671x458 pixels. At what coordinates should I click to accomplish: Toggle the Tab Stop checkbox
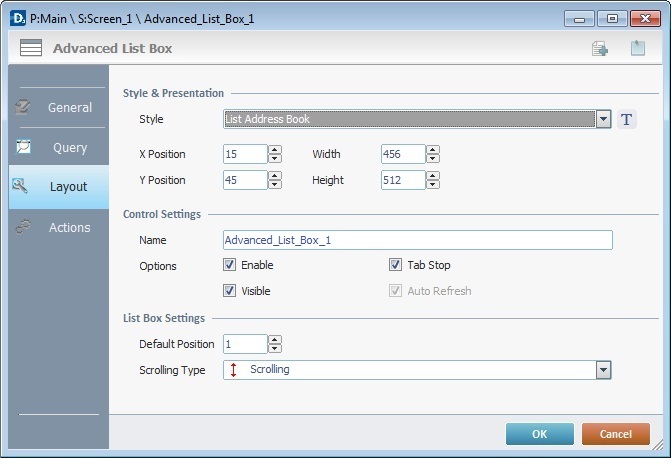[x=395, y=265]
